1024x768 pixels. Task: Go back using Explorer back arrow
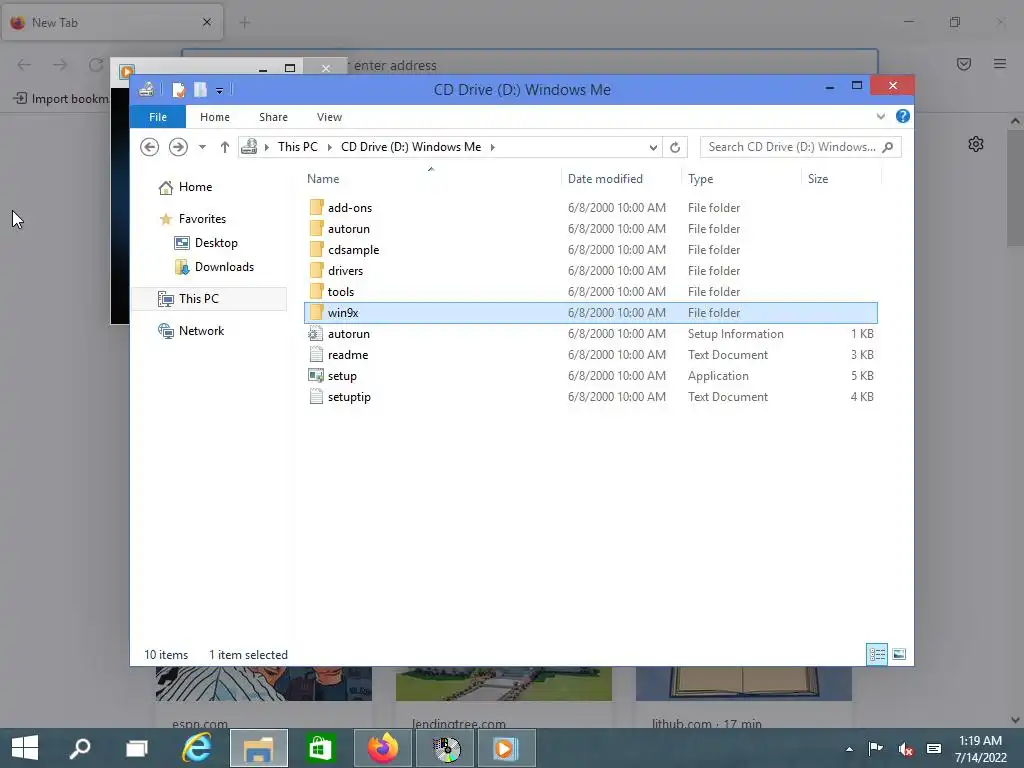click(150, 147)
